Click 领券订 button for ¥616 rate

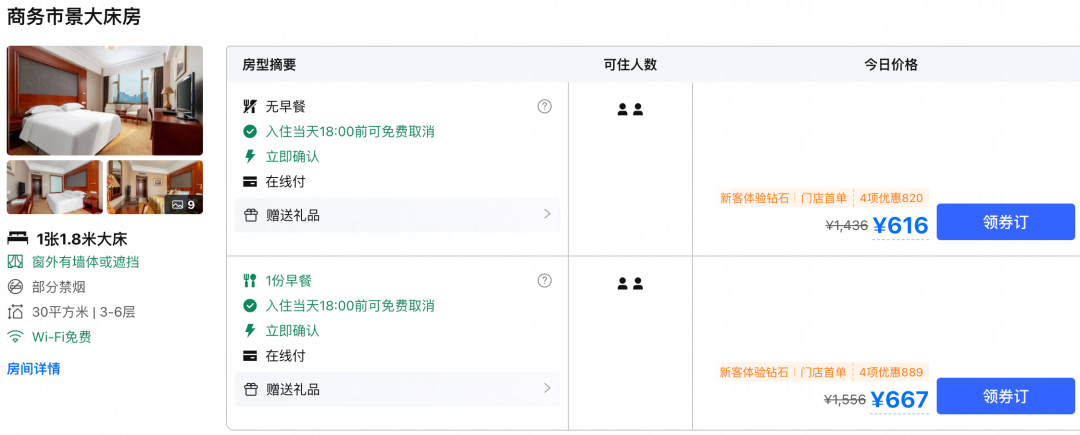tap(1006, 222)
